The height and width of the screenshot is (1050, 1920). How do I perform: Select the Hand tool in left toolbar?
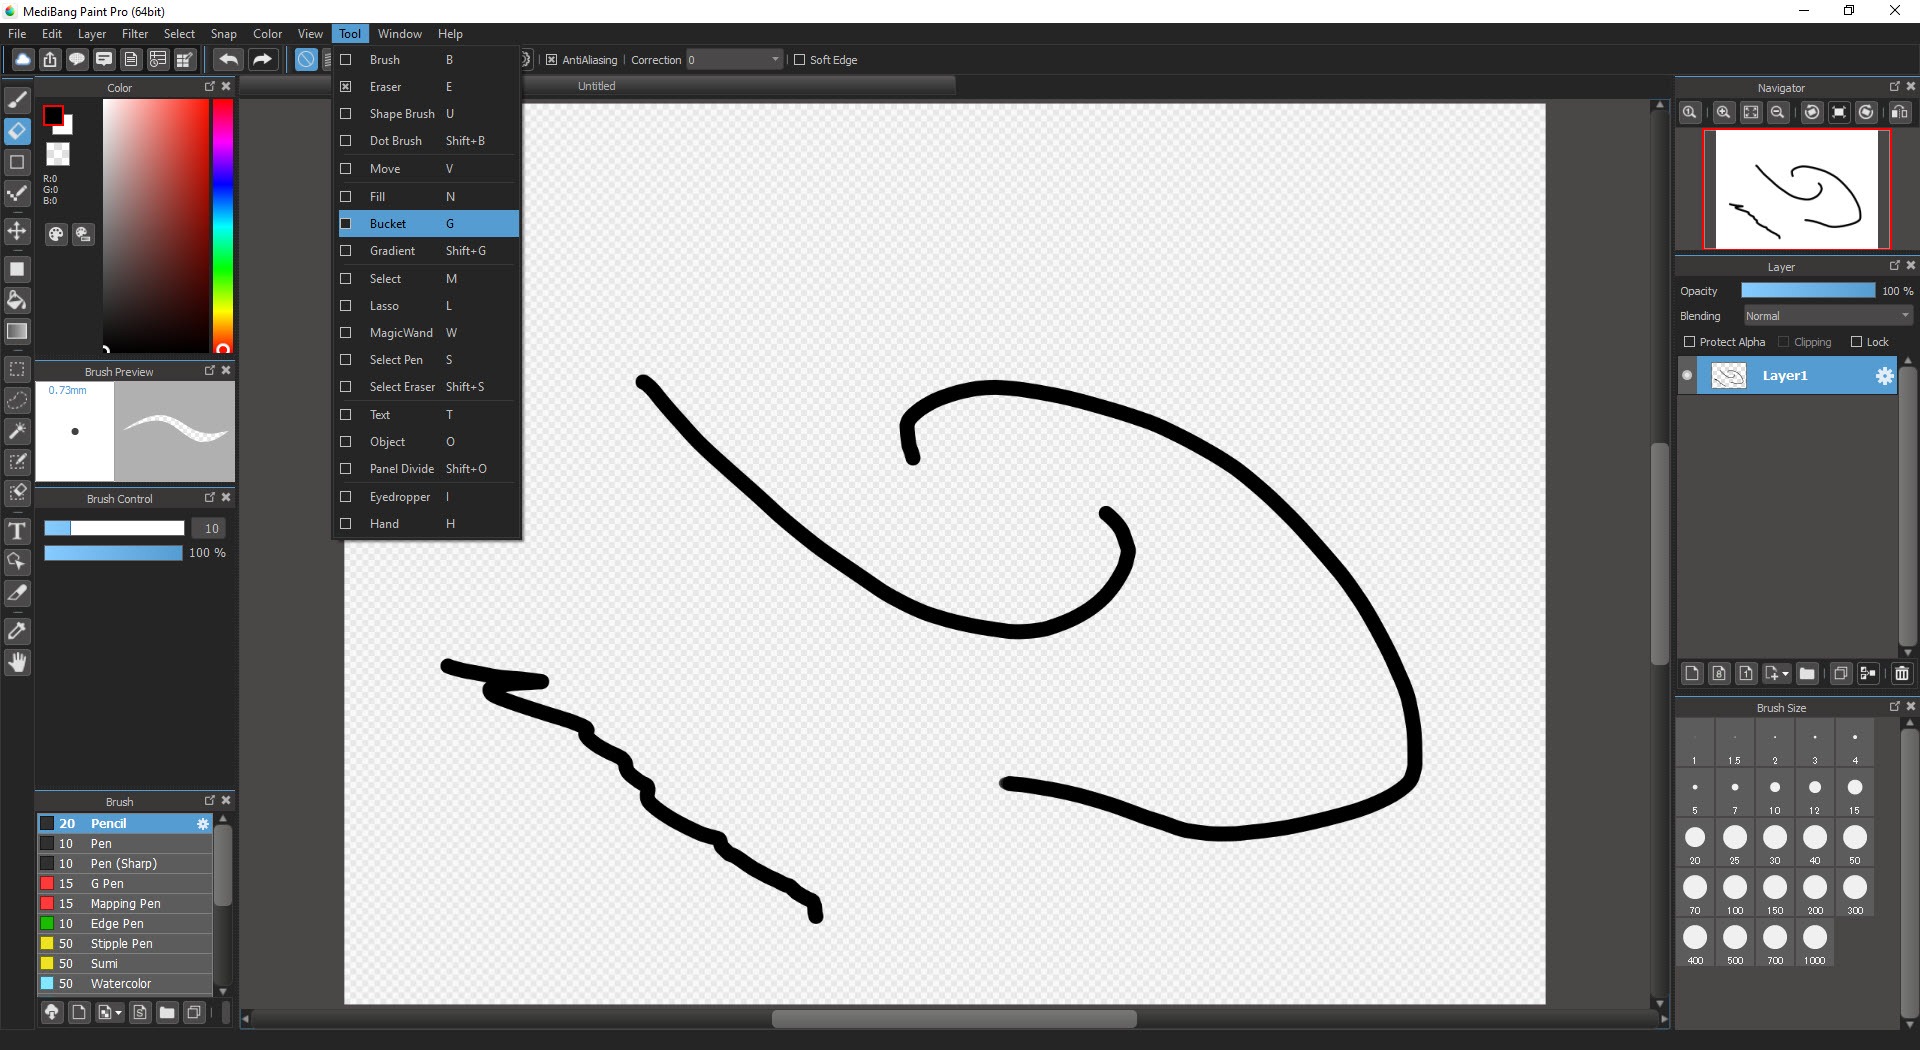[17, 662]
